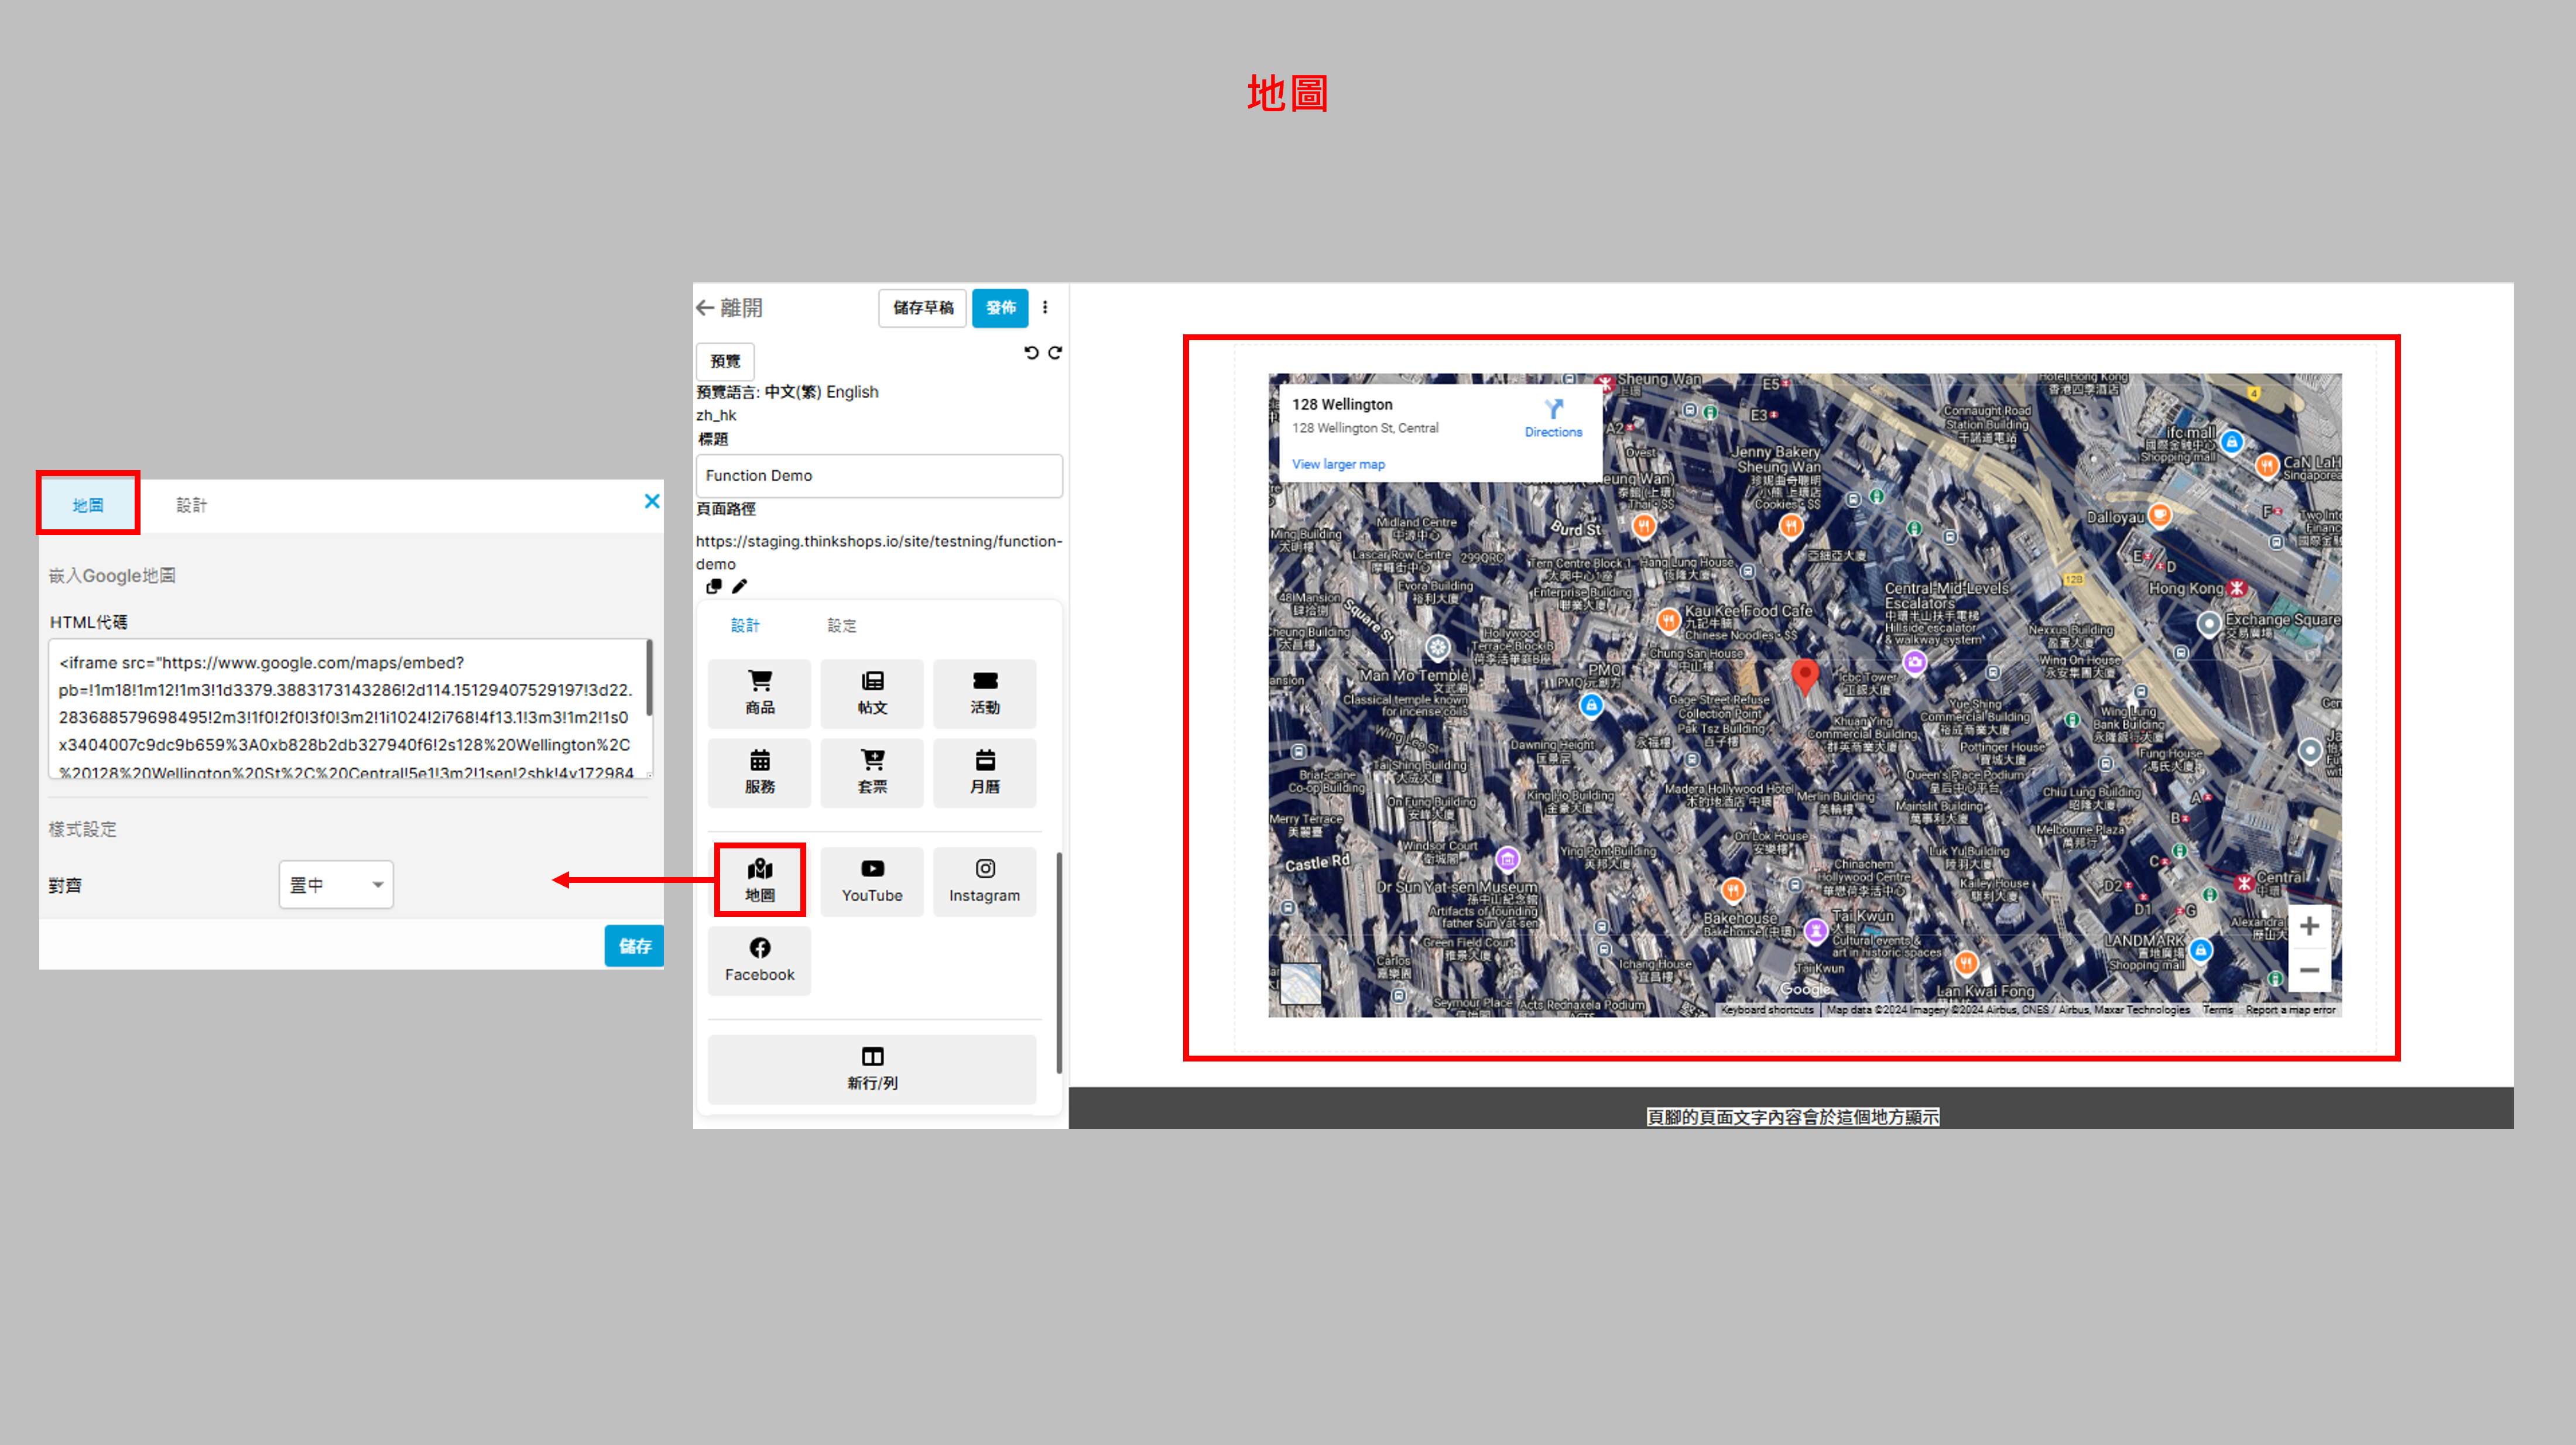The width and height of the screenshot is (2576, 1445).
Task: Insert the Facebook widget
Action: (759, 960)
